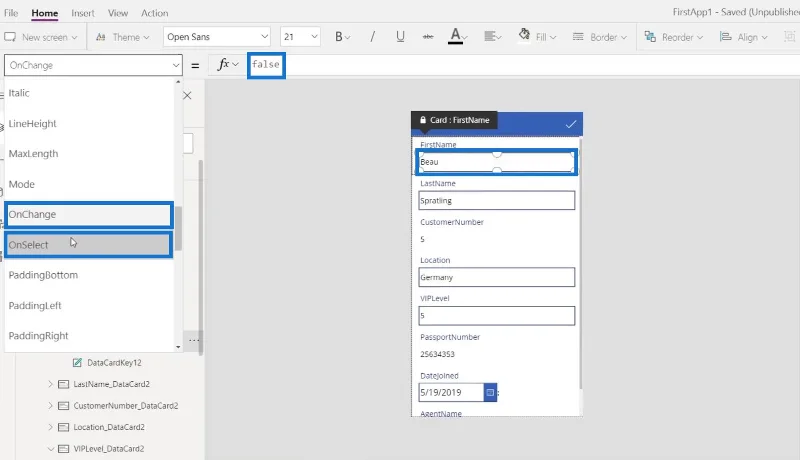Viewport: 800px width, 460px height.
Task: Open the fx formula function menu
Action: click(x=228, y=65)
